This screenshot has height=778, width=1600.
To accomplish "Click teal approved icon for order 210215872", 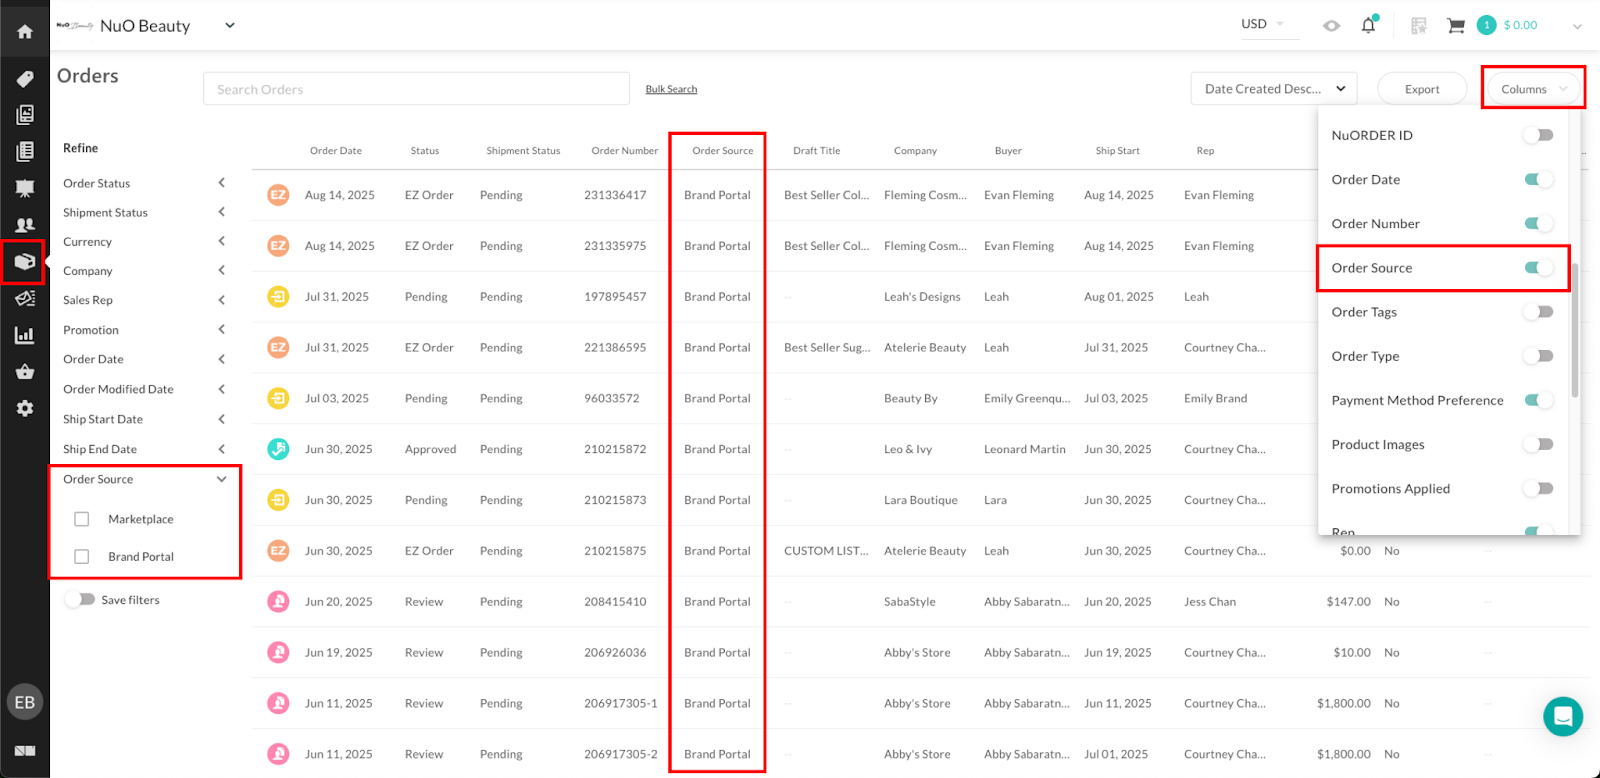I will coord(278,449).
